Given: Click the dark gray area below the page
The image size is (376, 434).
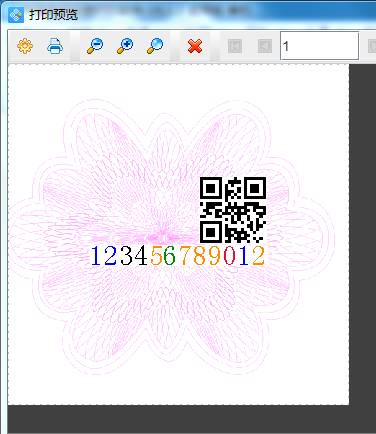Looking at the screenshot, I should (x=192, y=419).
